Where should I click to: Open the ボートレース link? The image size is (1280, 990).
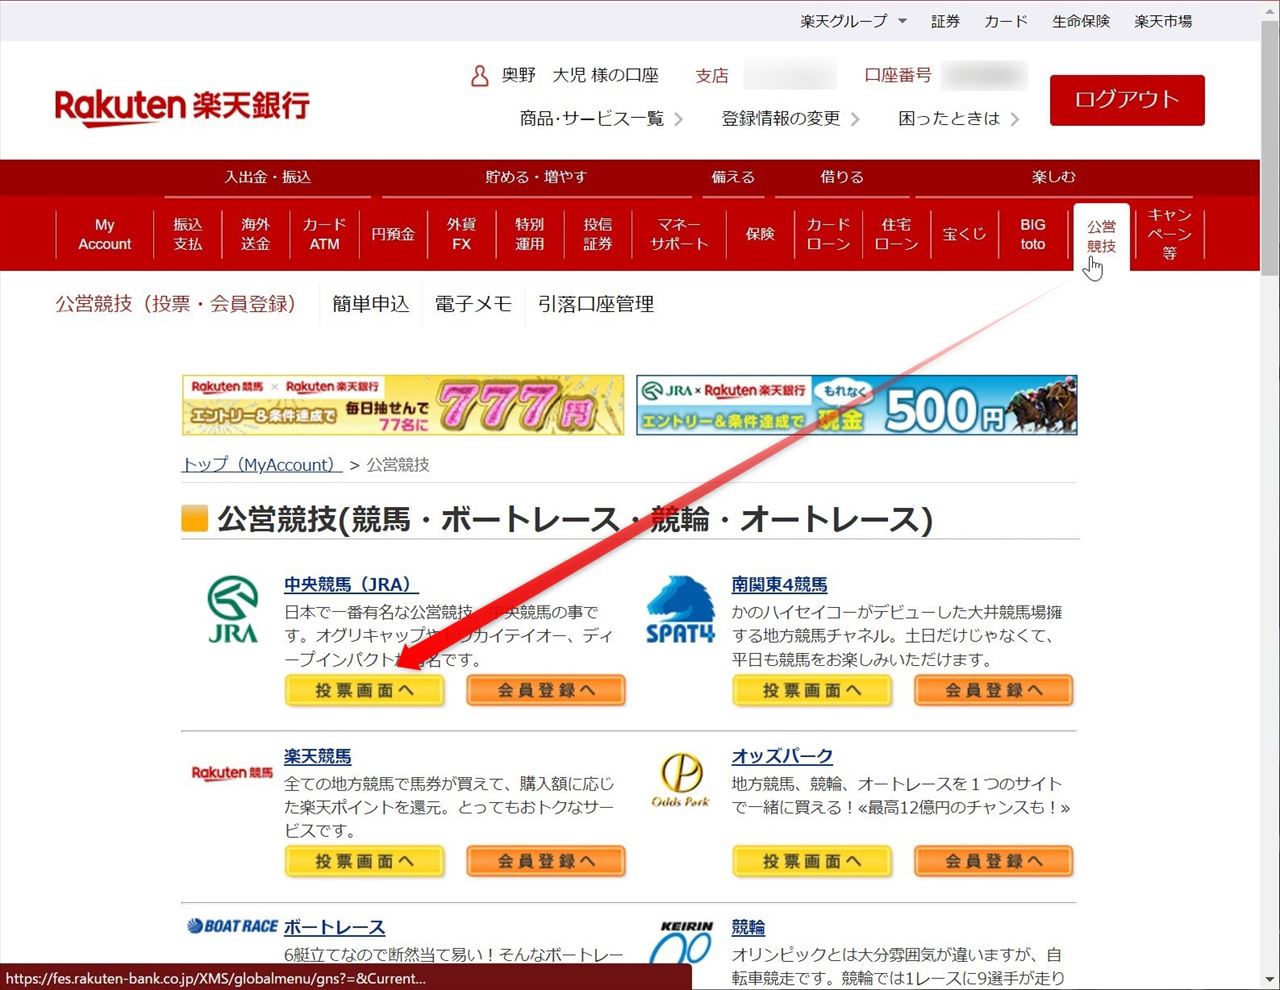335,928
